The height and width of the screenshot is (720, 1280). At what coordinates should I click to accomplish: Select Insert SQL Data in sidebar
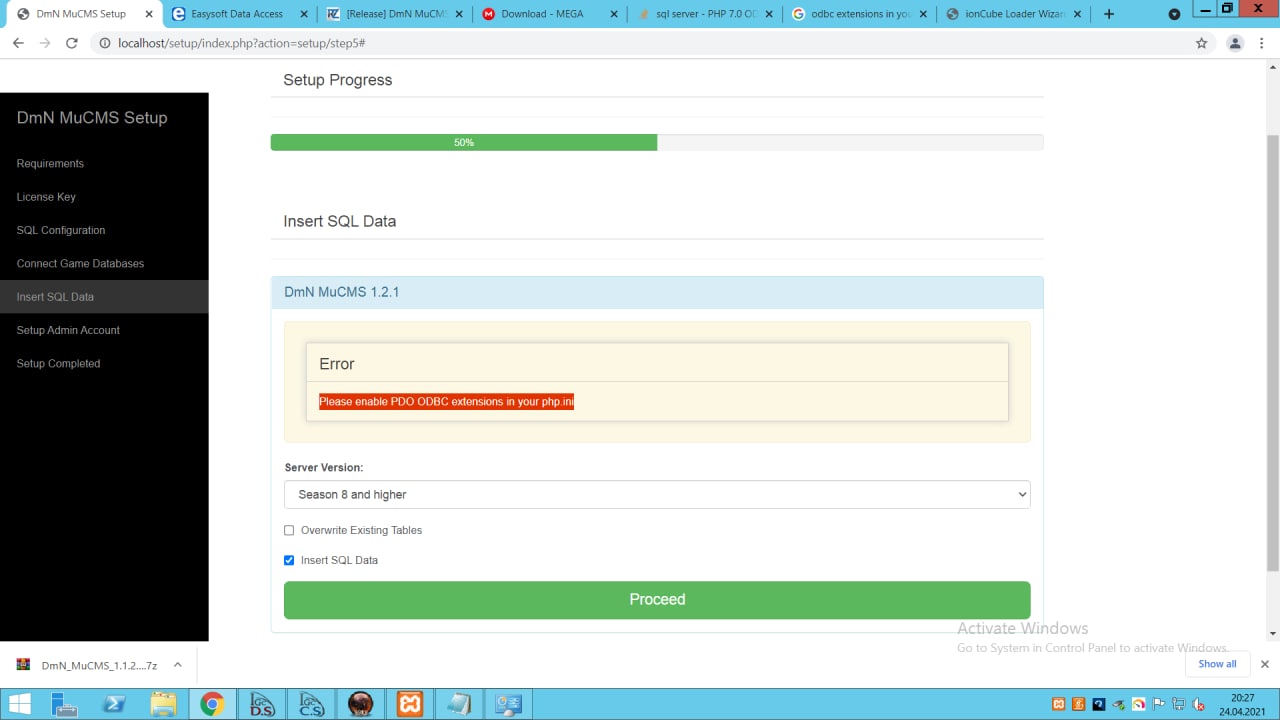point(104,297)
